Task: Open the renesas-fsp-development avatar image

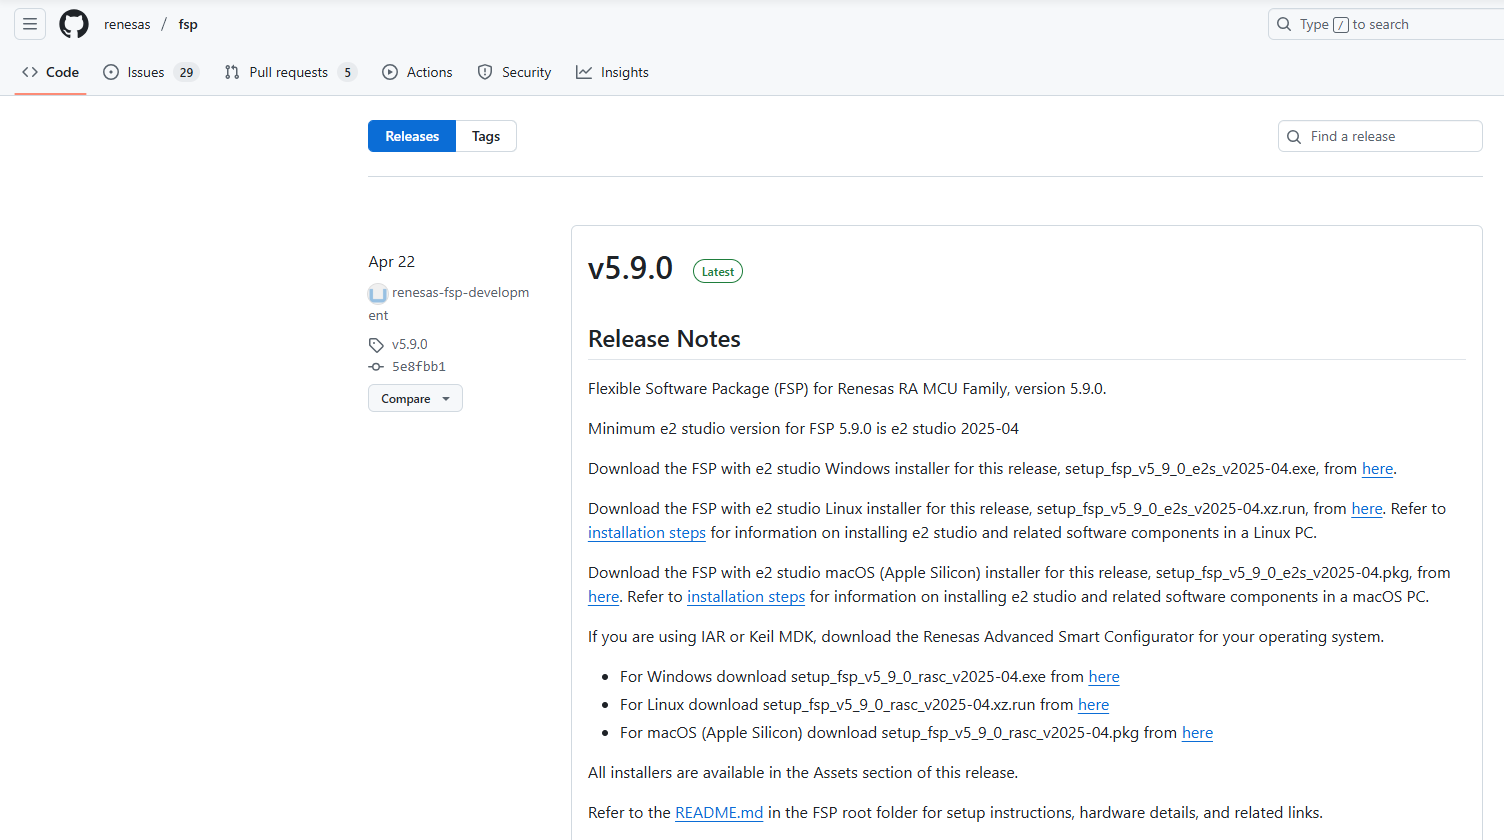Action: point(378,293)
